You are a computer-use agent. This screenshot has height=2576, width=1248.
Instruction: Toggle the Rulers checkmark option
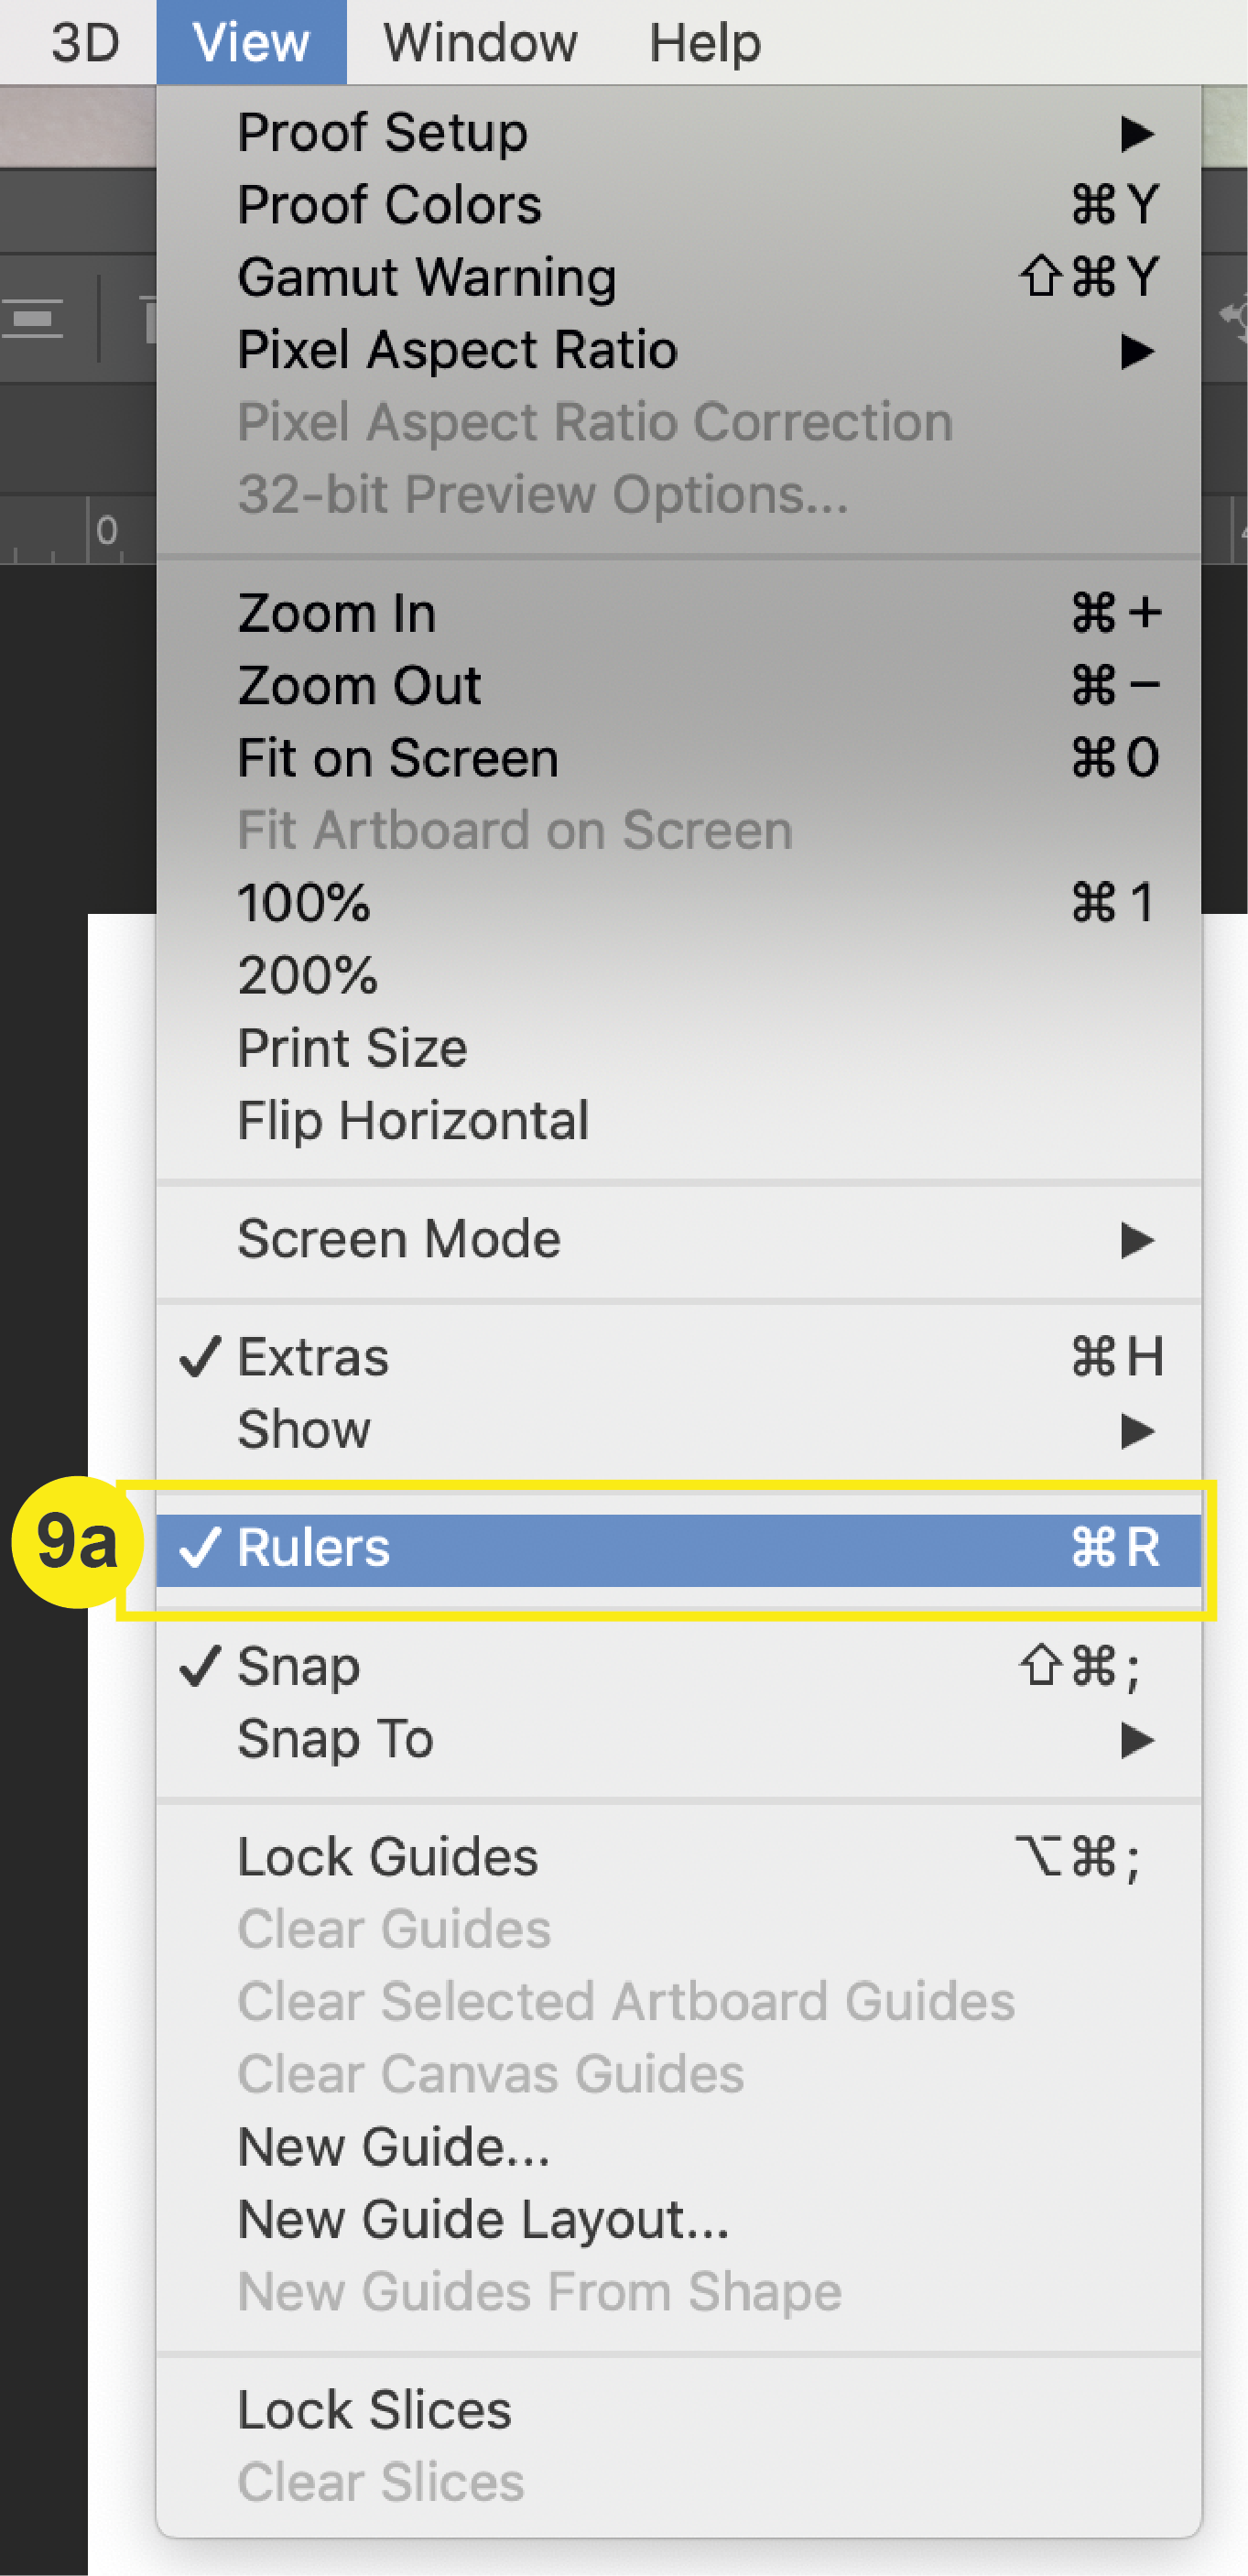(312, 1548)
